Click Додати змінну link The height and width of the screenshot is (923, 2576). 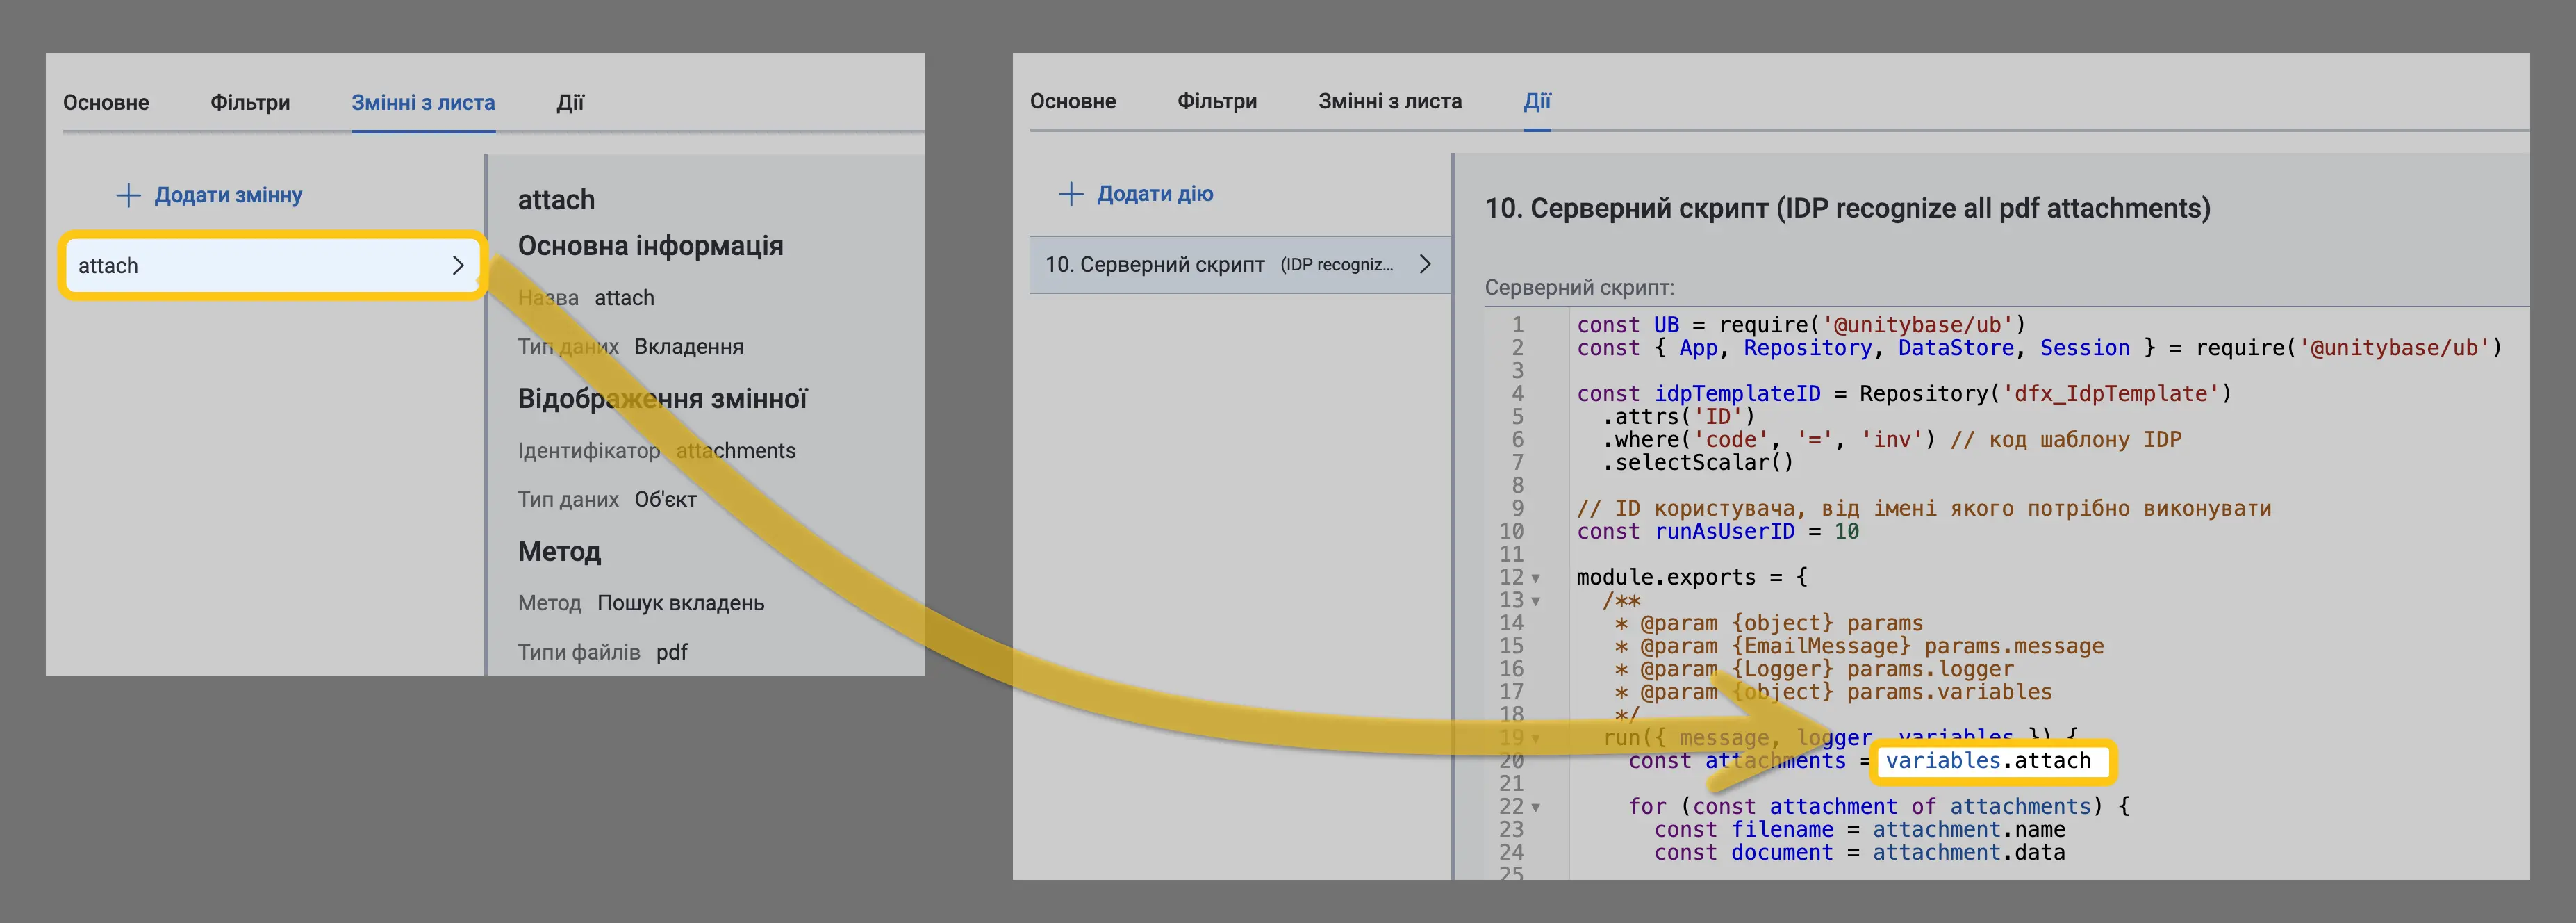(x=228, y=195)
